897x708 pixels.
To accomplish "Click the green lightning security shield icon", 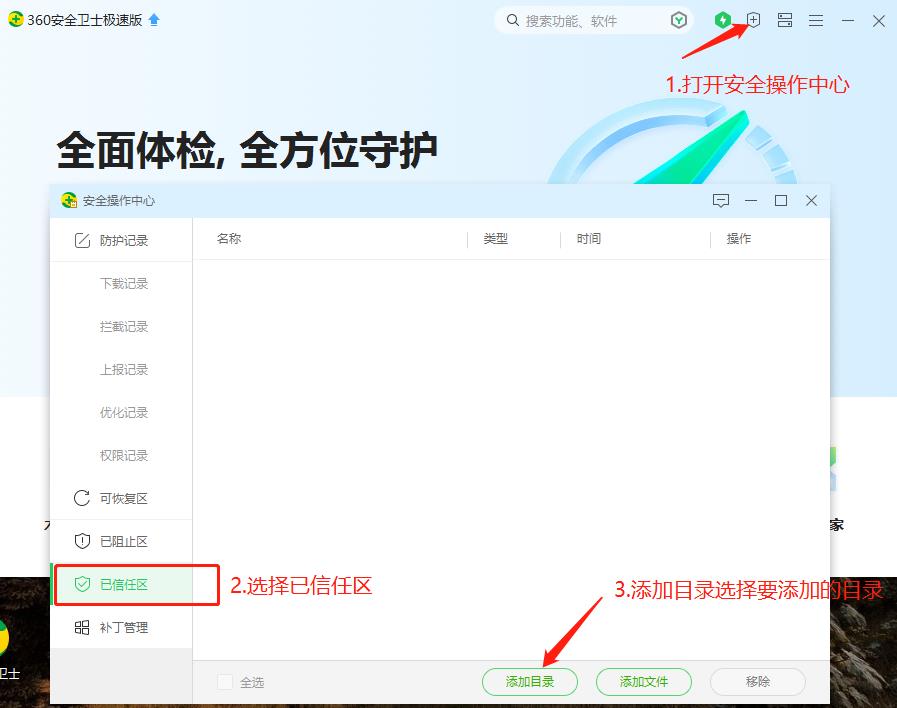I will [x=722, y=19].
